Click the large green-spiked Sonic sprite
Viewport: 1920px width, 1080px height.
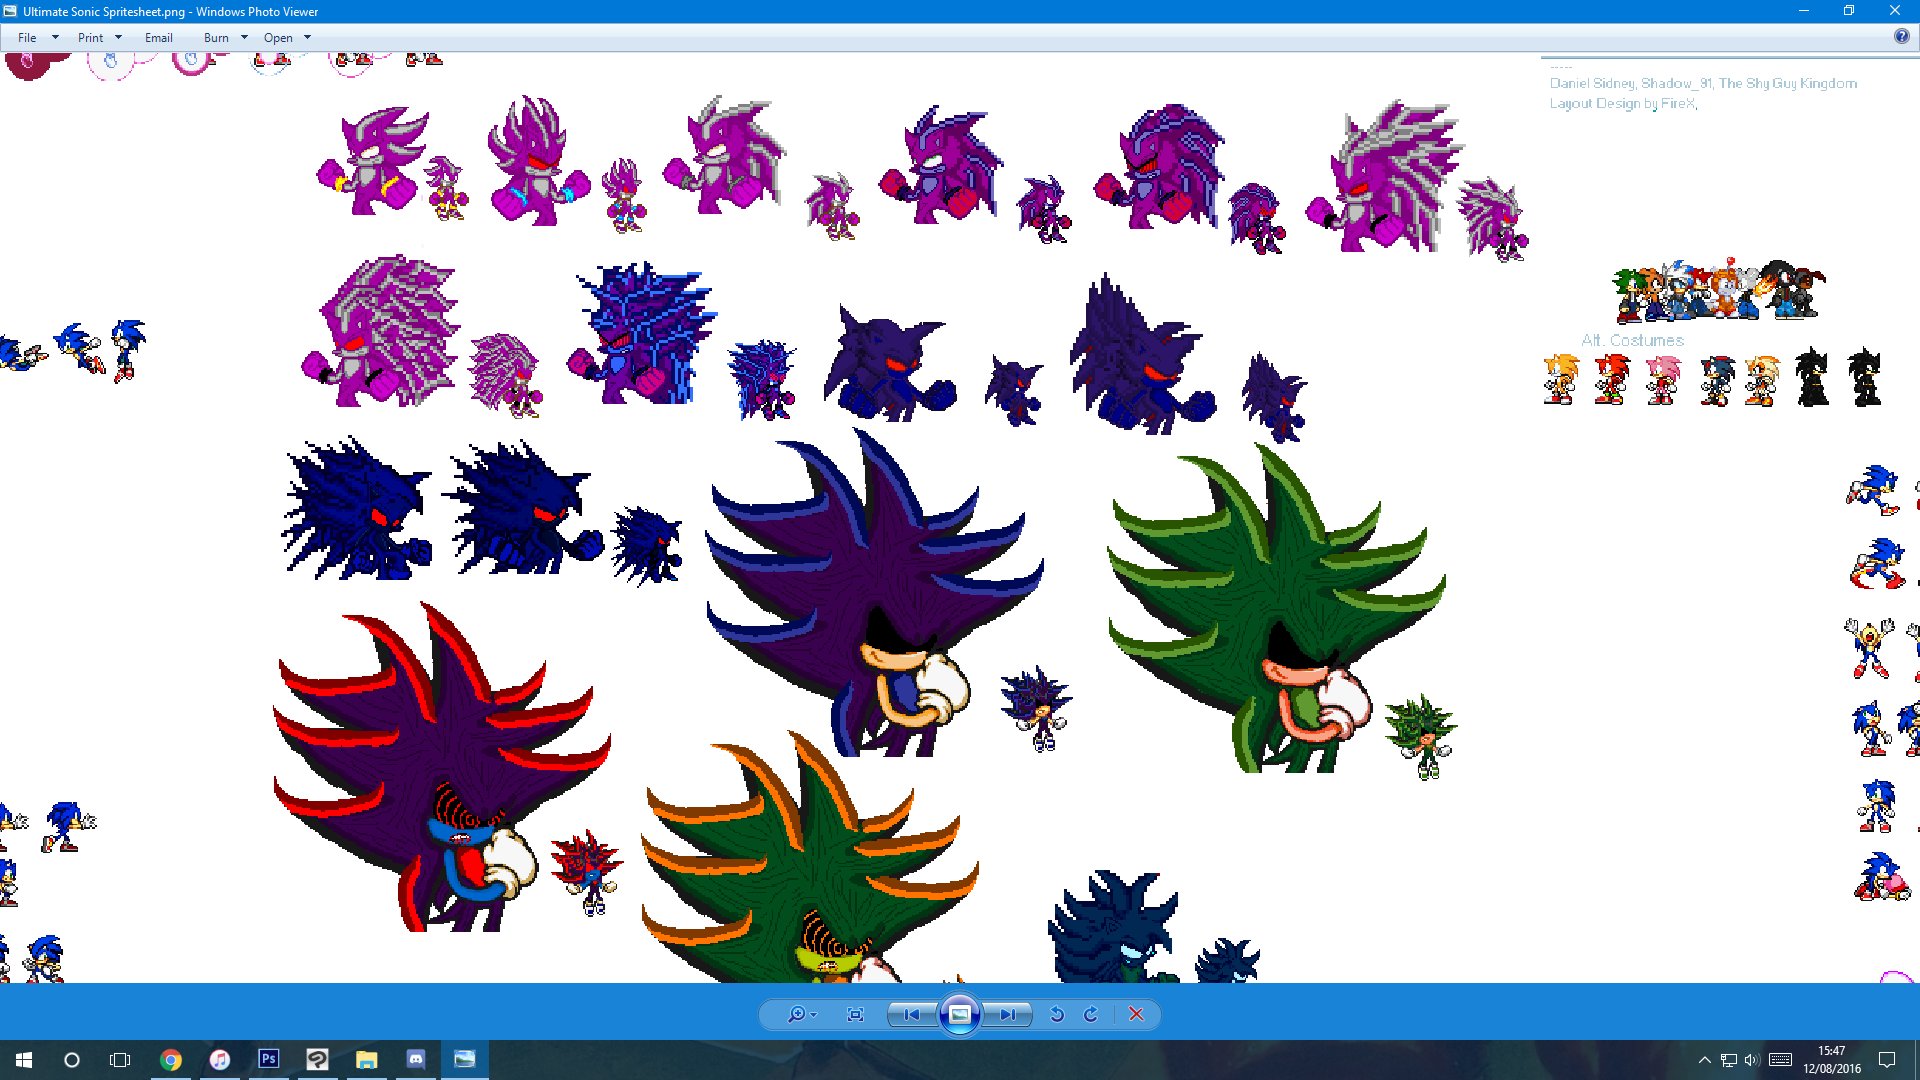point(1275,610)
